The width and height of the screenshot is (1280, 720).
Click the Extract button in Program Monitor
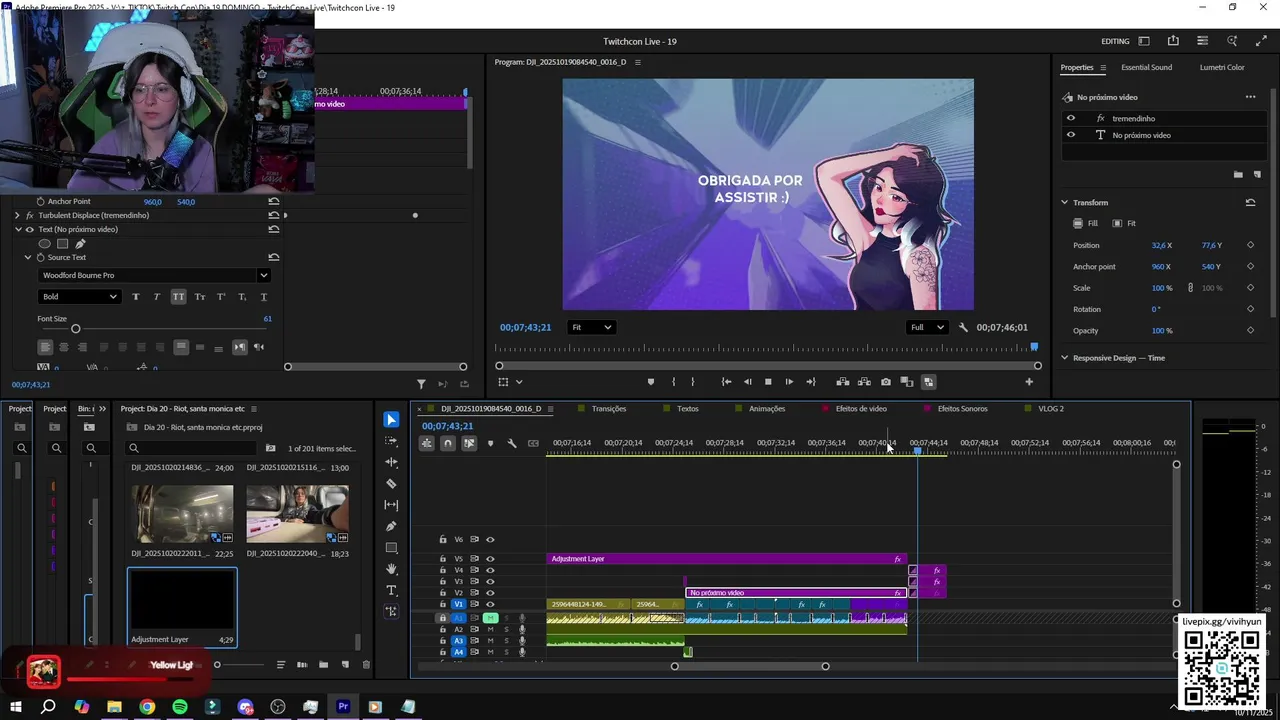864,382
